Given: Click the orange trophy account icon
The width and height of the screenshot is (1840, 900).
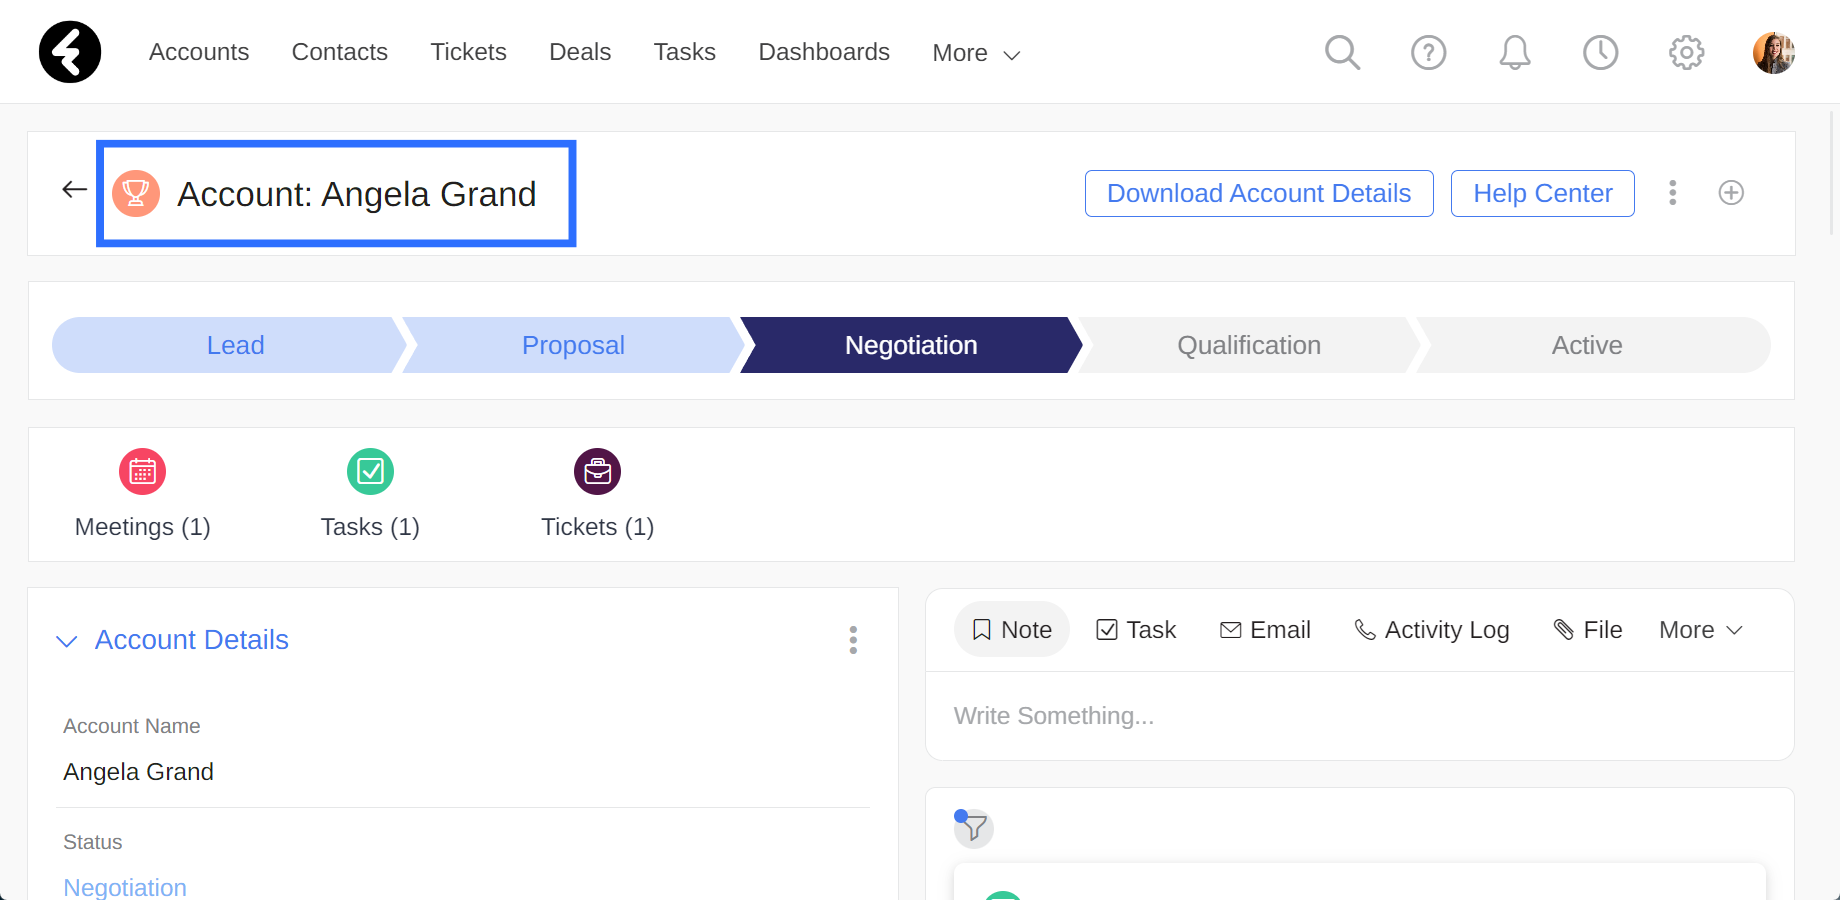Looking at the screenshot, I should 136,193.
